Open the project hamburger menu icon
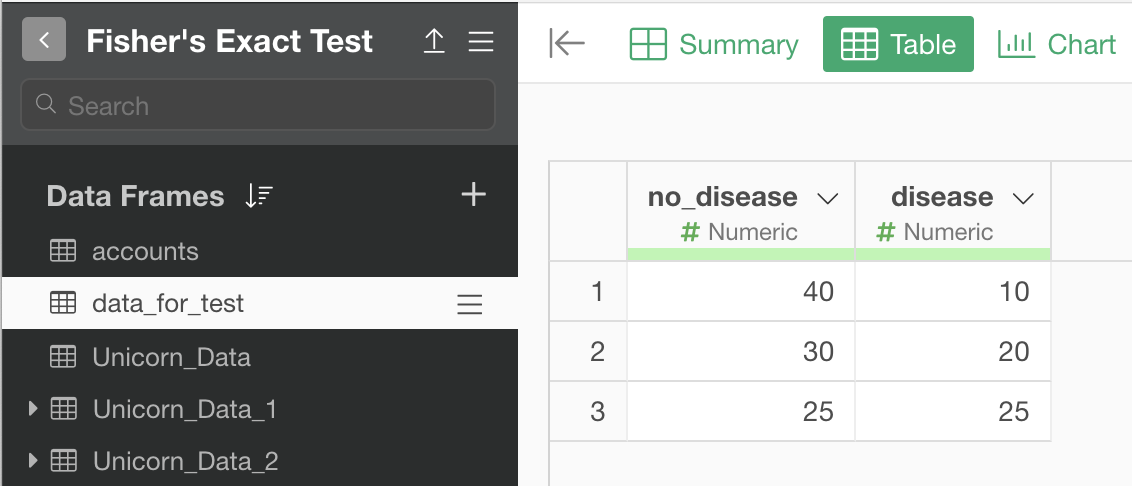The height and width of the screenshot is (486, 1132). click(481, 41)
